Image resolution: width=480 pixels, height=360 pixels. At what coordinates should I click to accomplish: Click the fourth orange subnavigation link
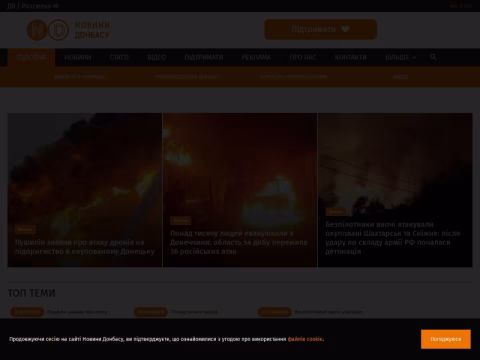(x=400, y=77)
